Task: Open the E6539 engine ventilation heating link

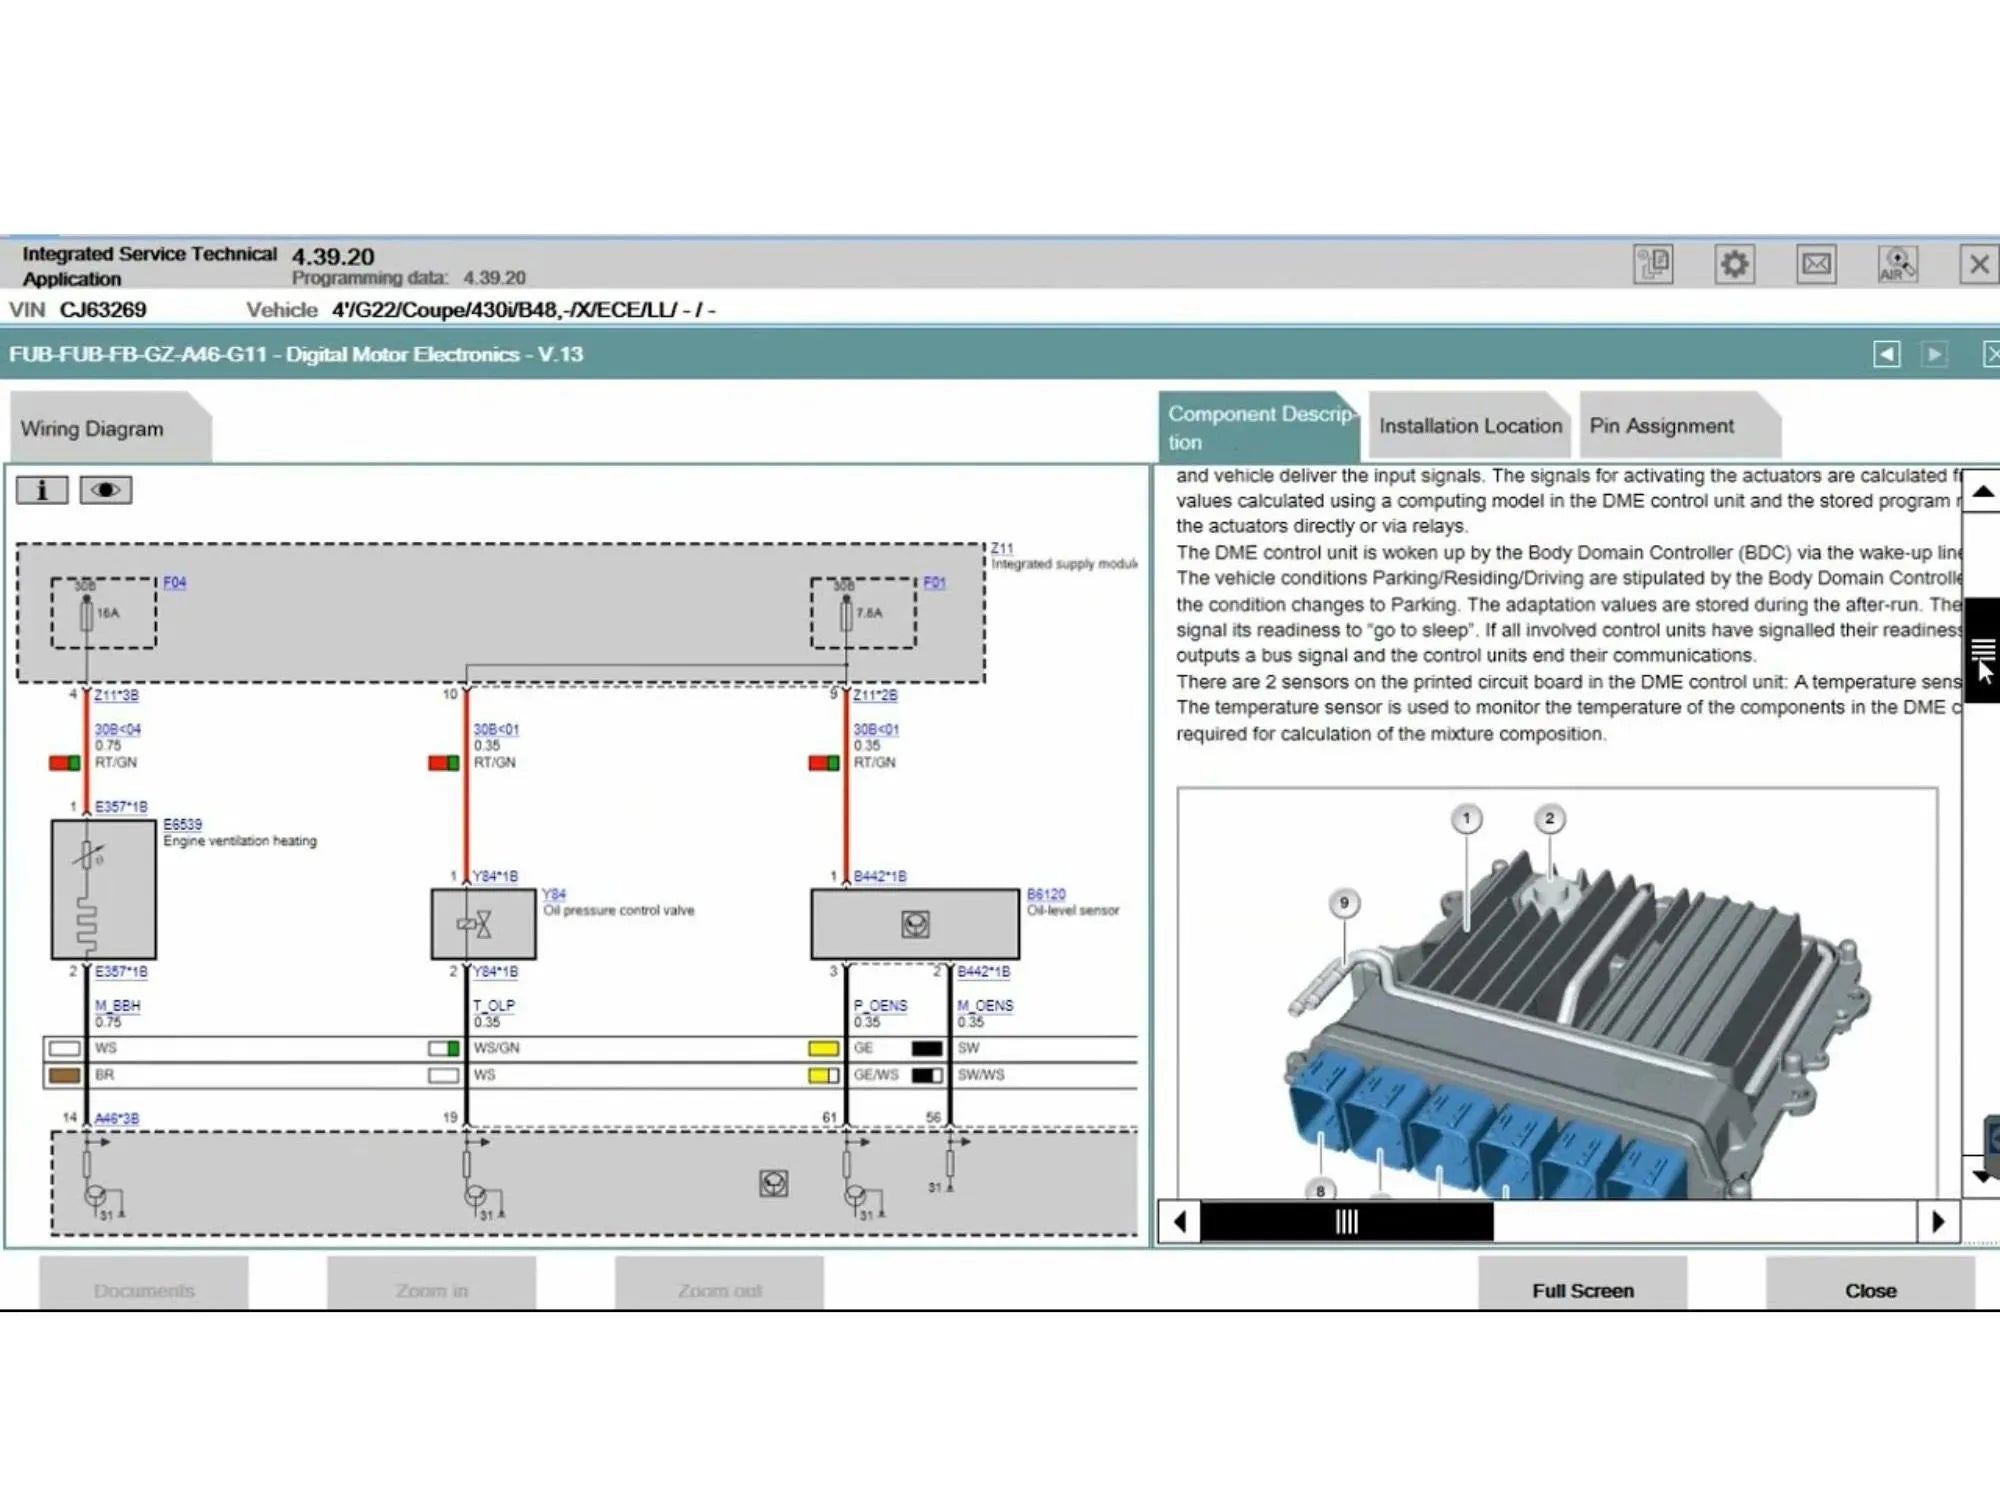Action: [182, 824]
